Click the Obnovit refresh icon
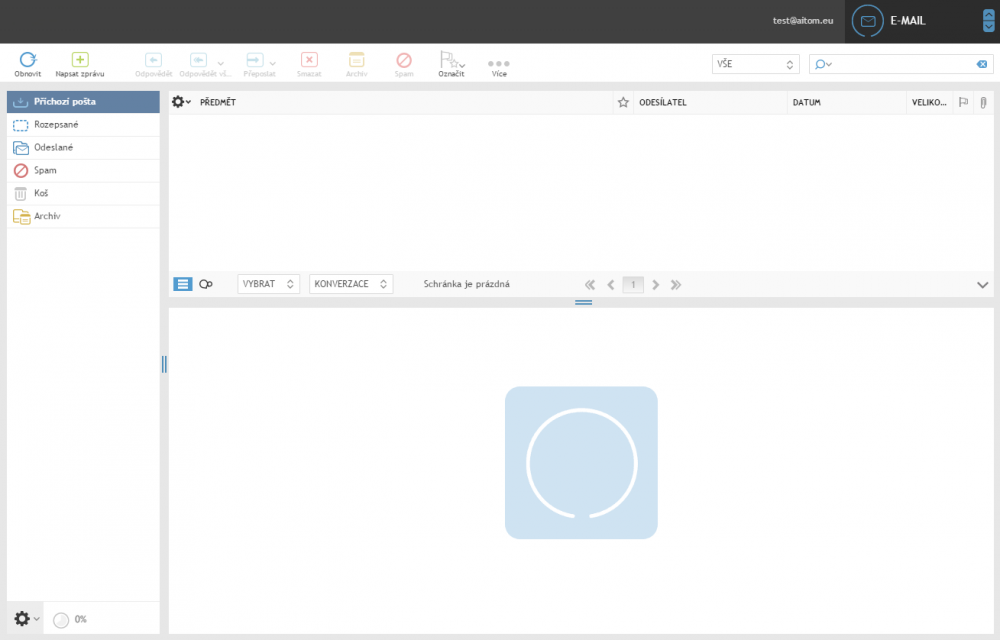Viewport: 1000px width, 640px height. (28, 60)
